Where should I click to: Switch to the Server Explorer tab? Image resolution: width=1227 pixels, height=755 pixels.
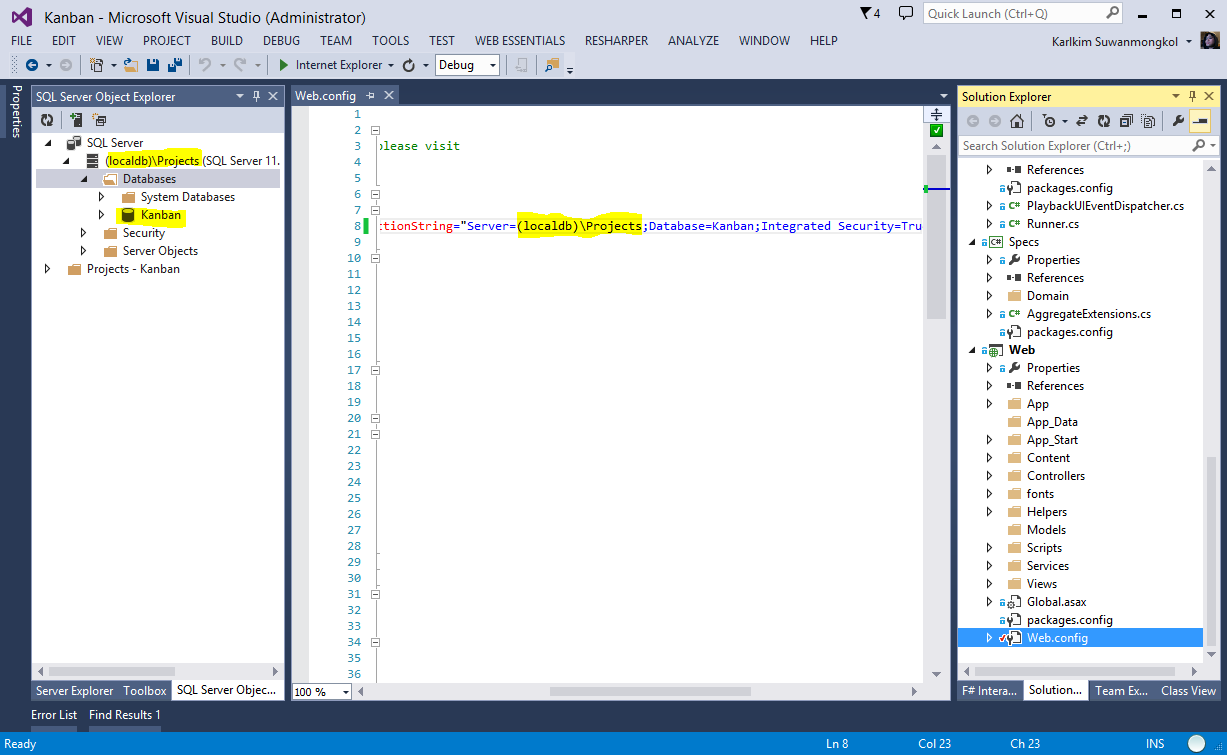tap(75, 691)
